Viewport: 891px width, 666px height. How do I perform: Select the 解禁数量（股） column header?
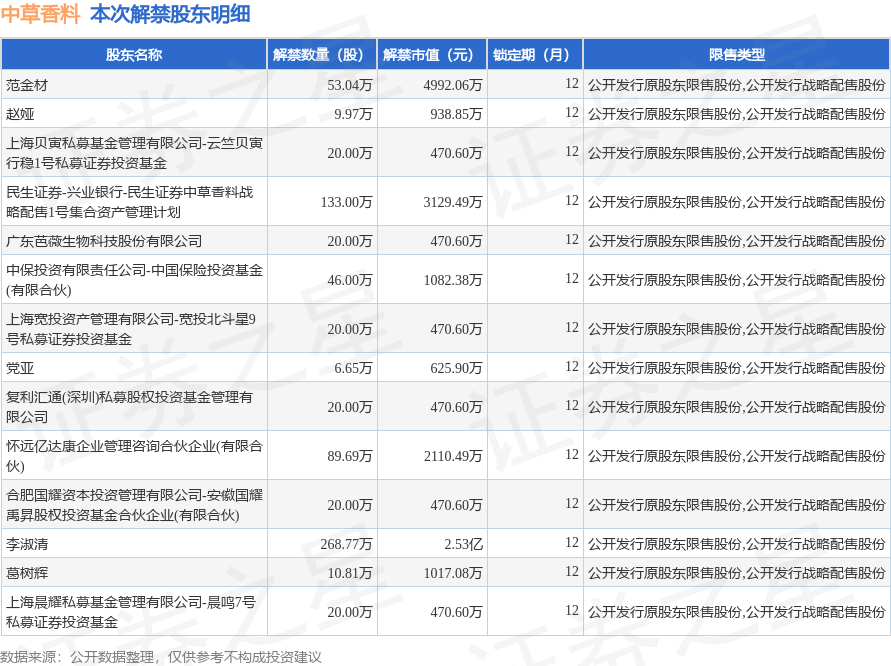click(322, 55)
